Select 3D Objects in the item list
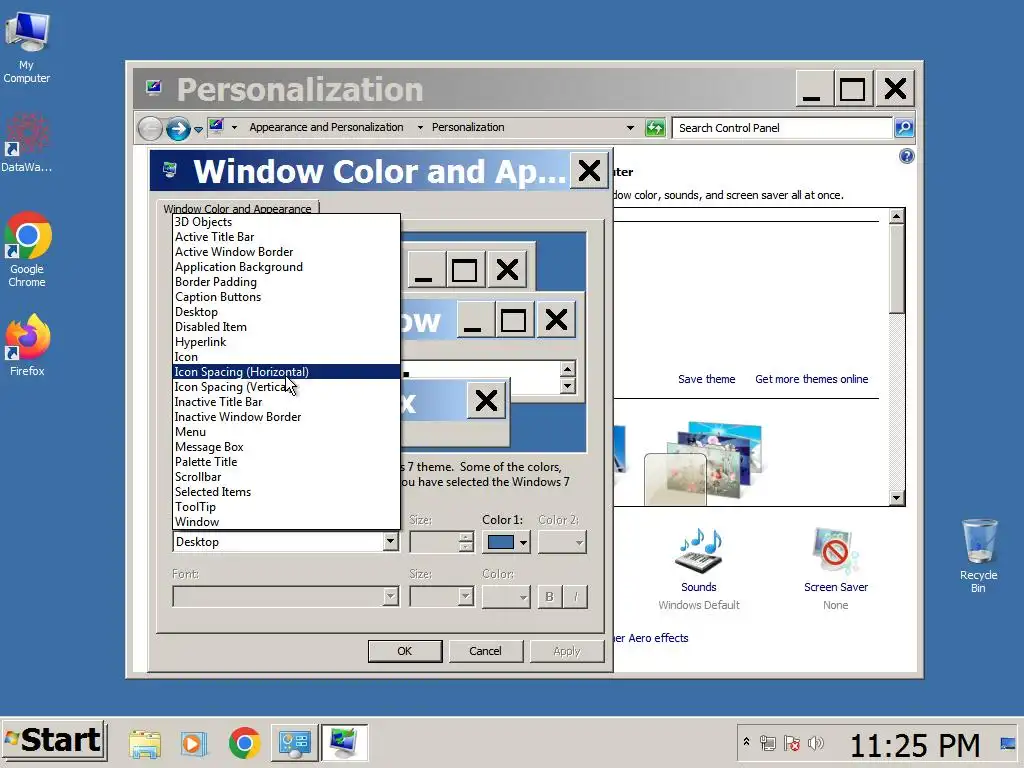The image size is (1024, 768). tap(286, 222)
